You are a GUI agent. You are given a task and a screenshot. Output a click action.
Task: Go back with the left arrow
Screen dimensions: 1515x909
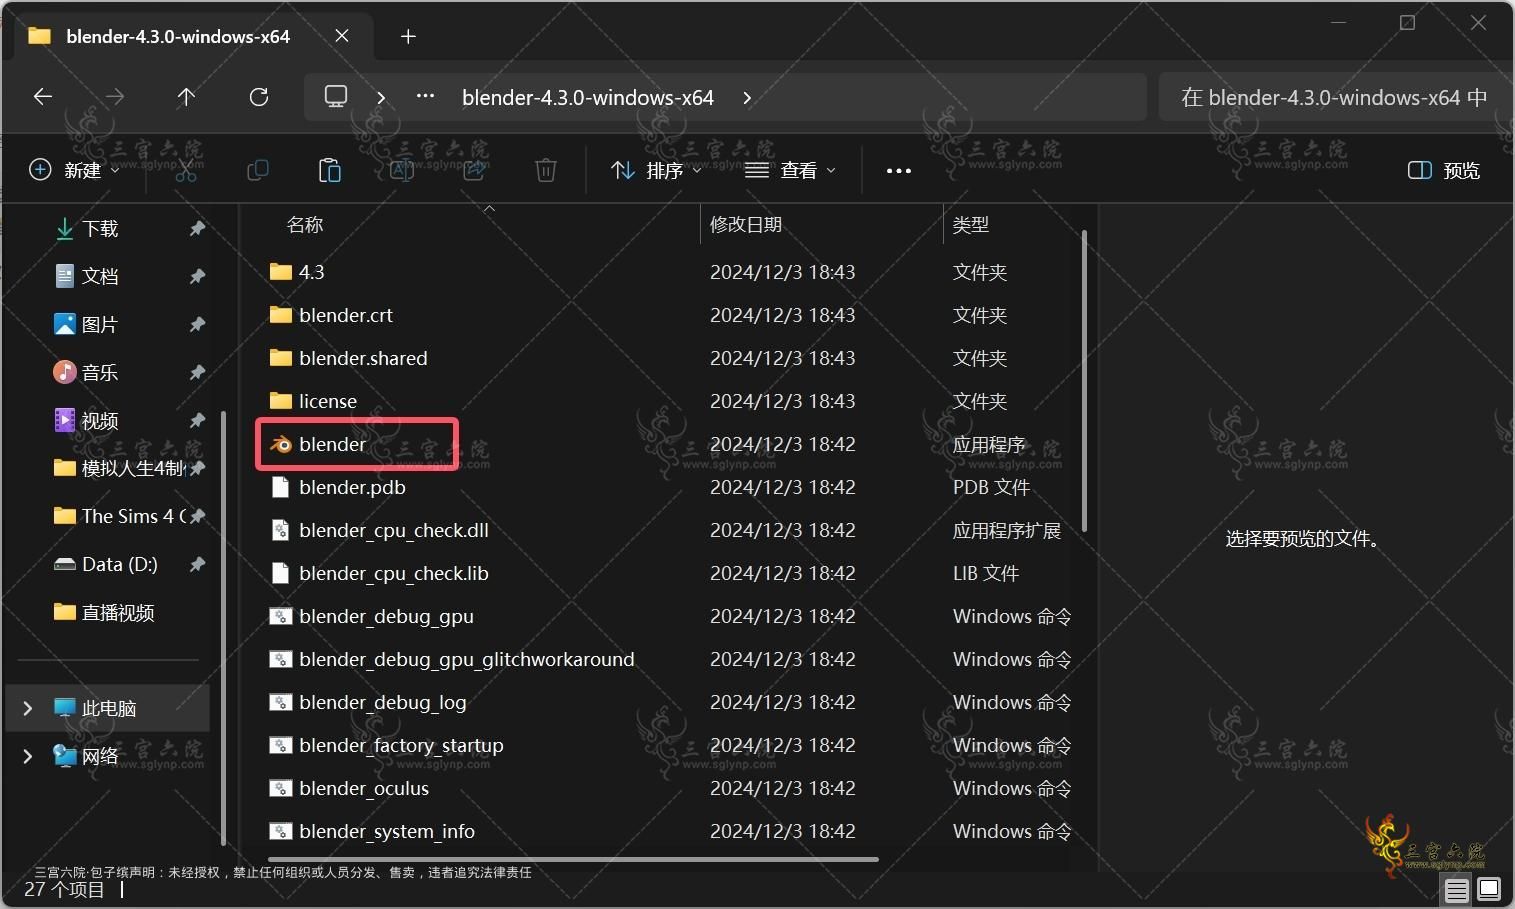tap(43, 97)
